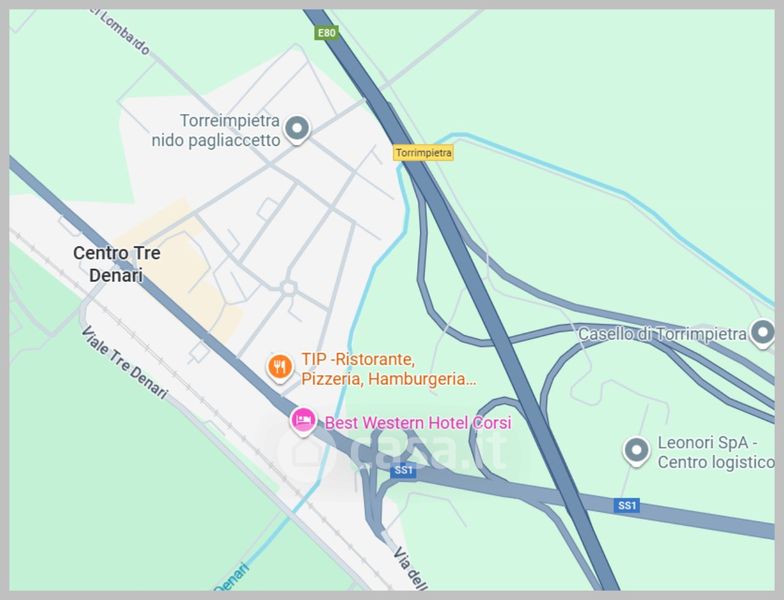Click the Leonori SpA - Centro logistico text
The height and width of the screenshot is (600, 784).
coord(716,452)
